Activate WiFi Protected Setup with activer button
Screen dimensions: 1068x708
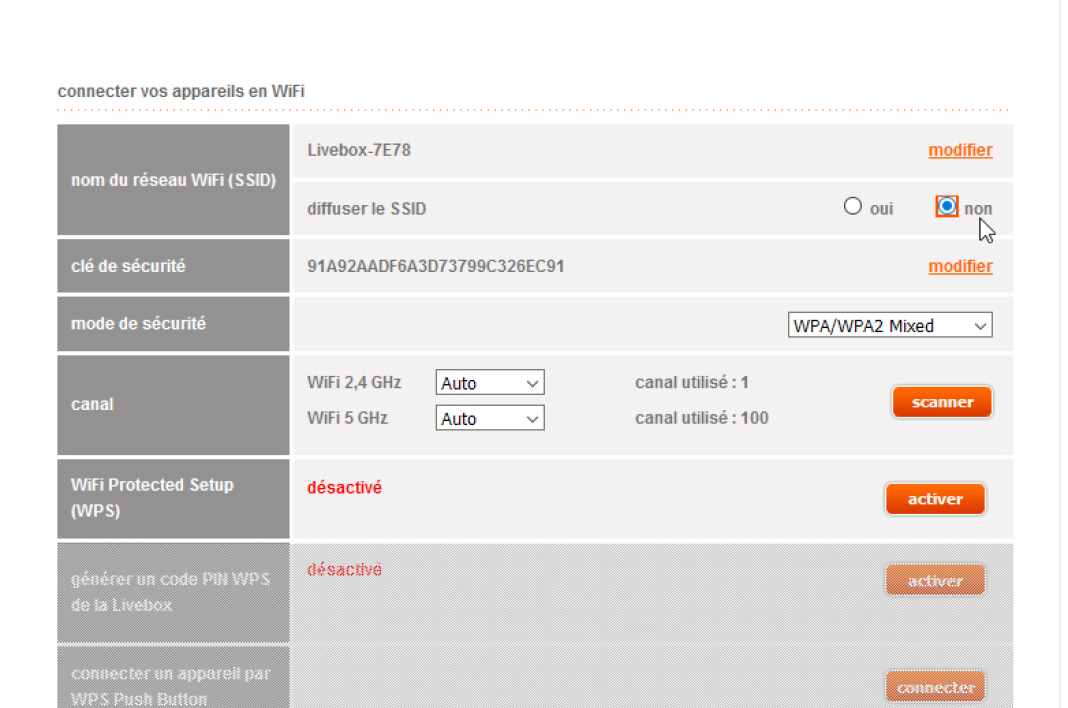[x=935, y=499]
